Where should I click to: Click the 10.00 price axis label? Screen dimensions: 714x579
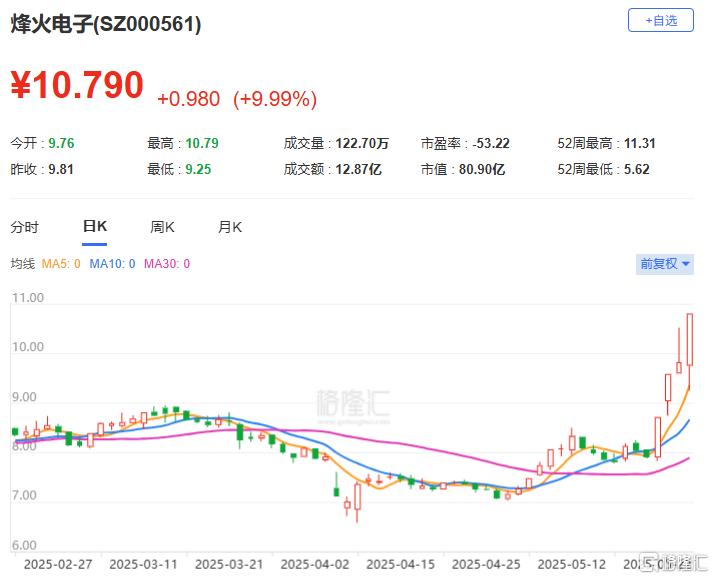pyautogui.click(x=28, y=347)
